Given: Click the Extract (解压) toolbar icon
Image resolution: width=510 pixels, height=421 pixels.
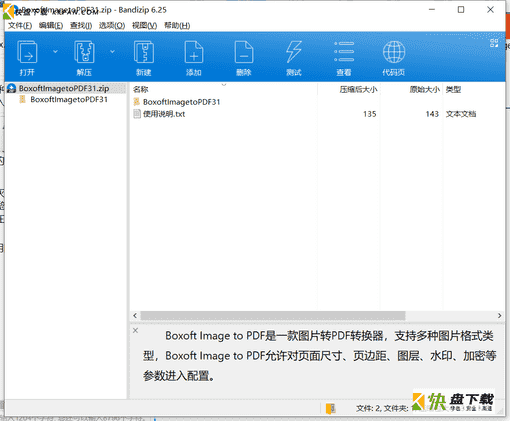Looking at the screenshot, I should click(84, 52).
